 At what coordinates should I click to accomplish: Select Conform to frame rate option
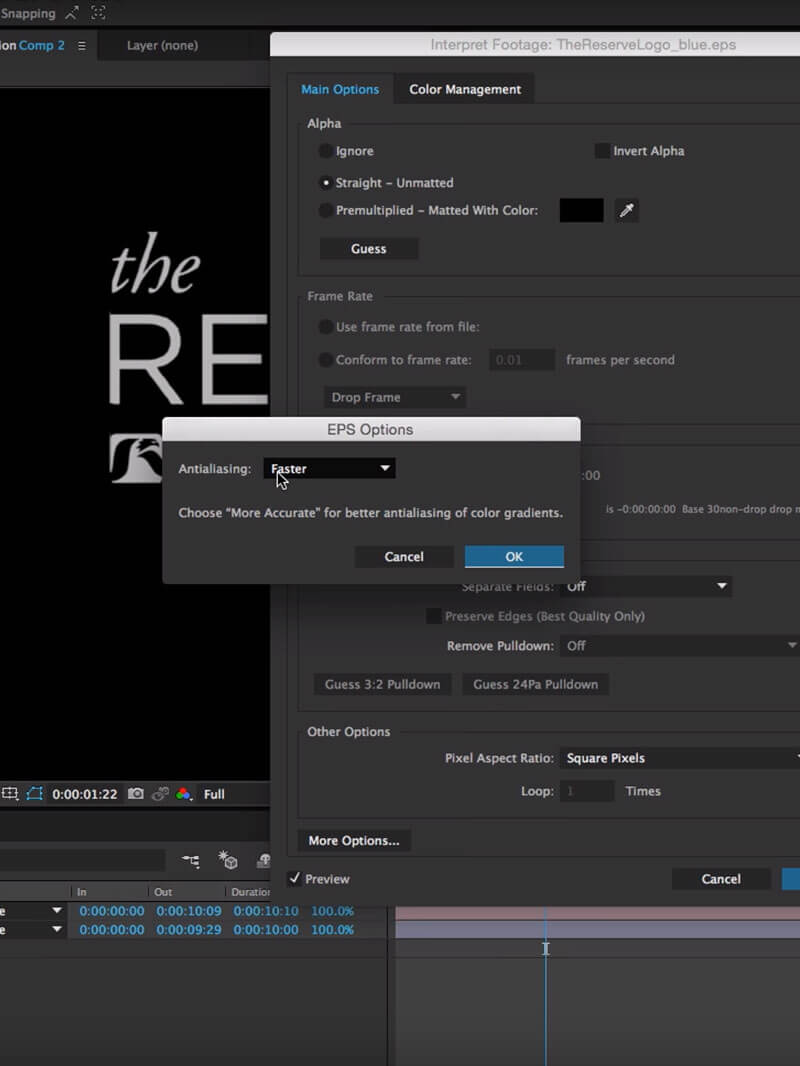(x=326, y=360)
